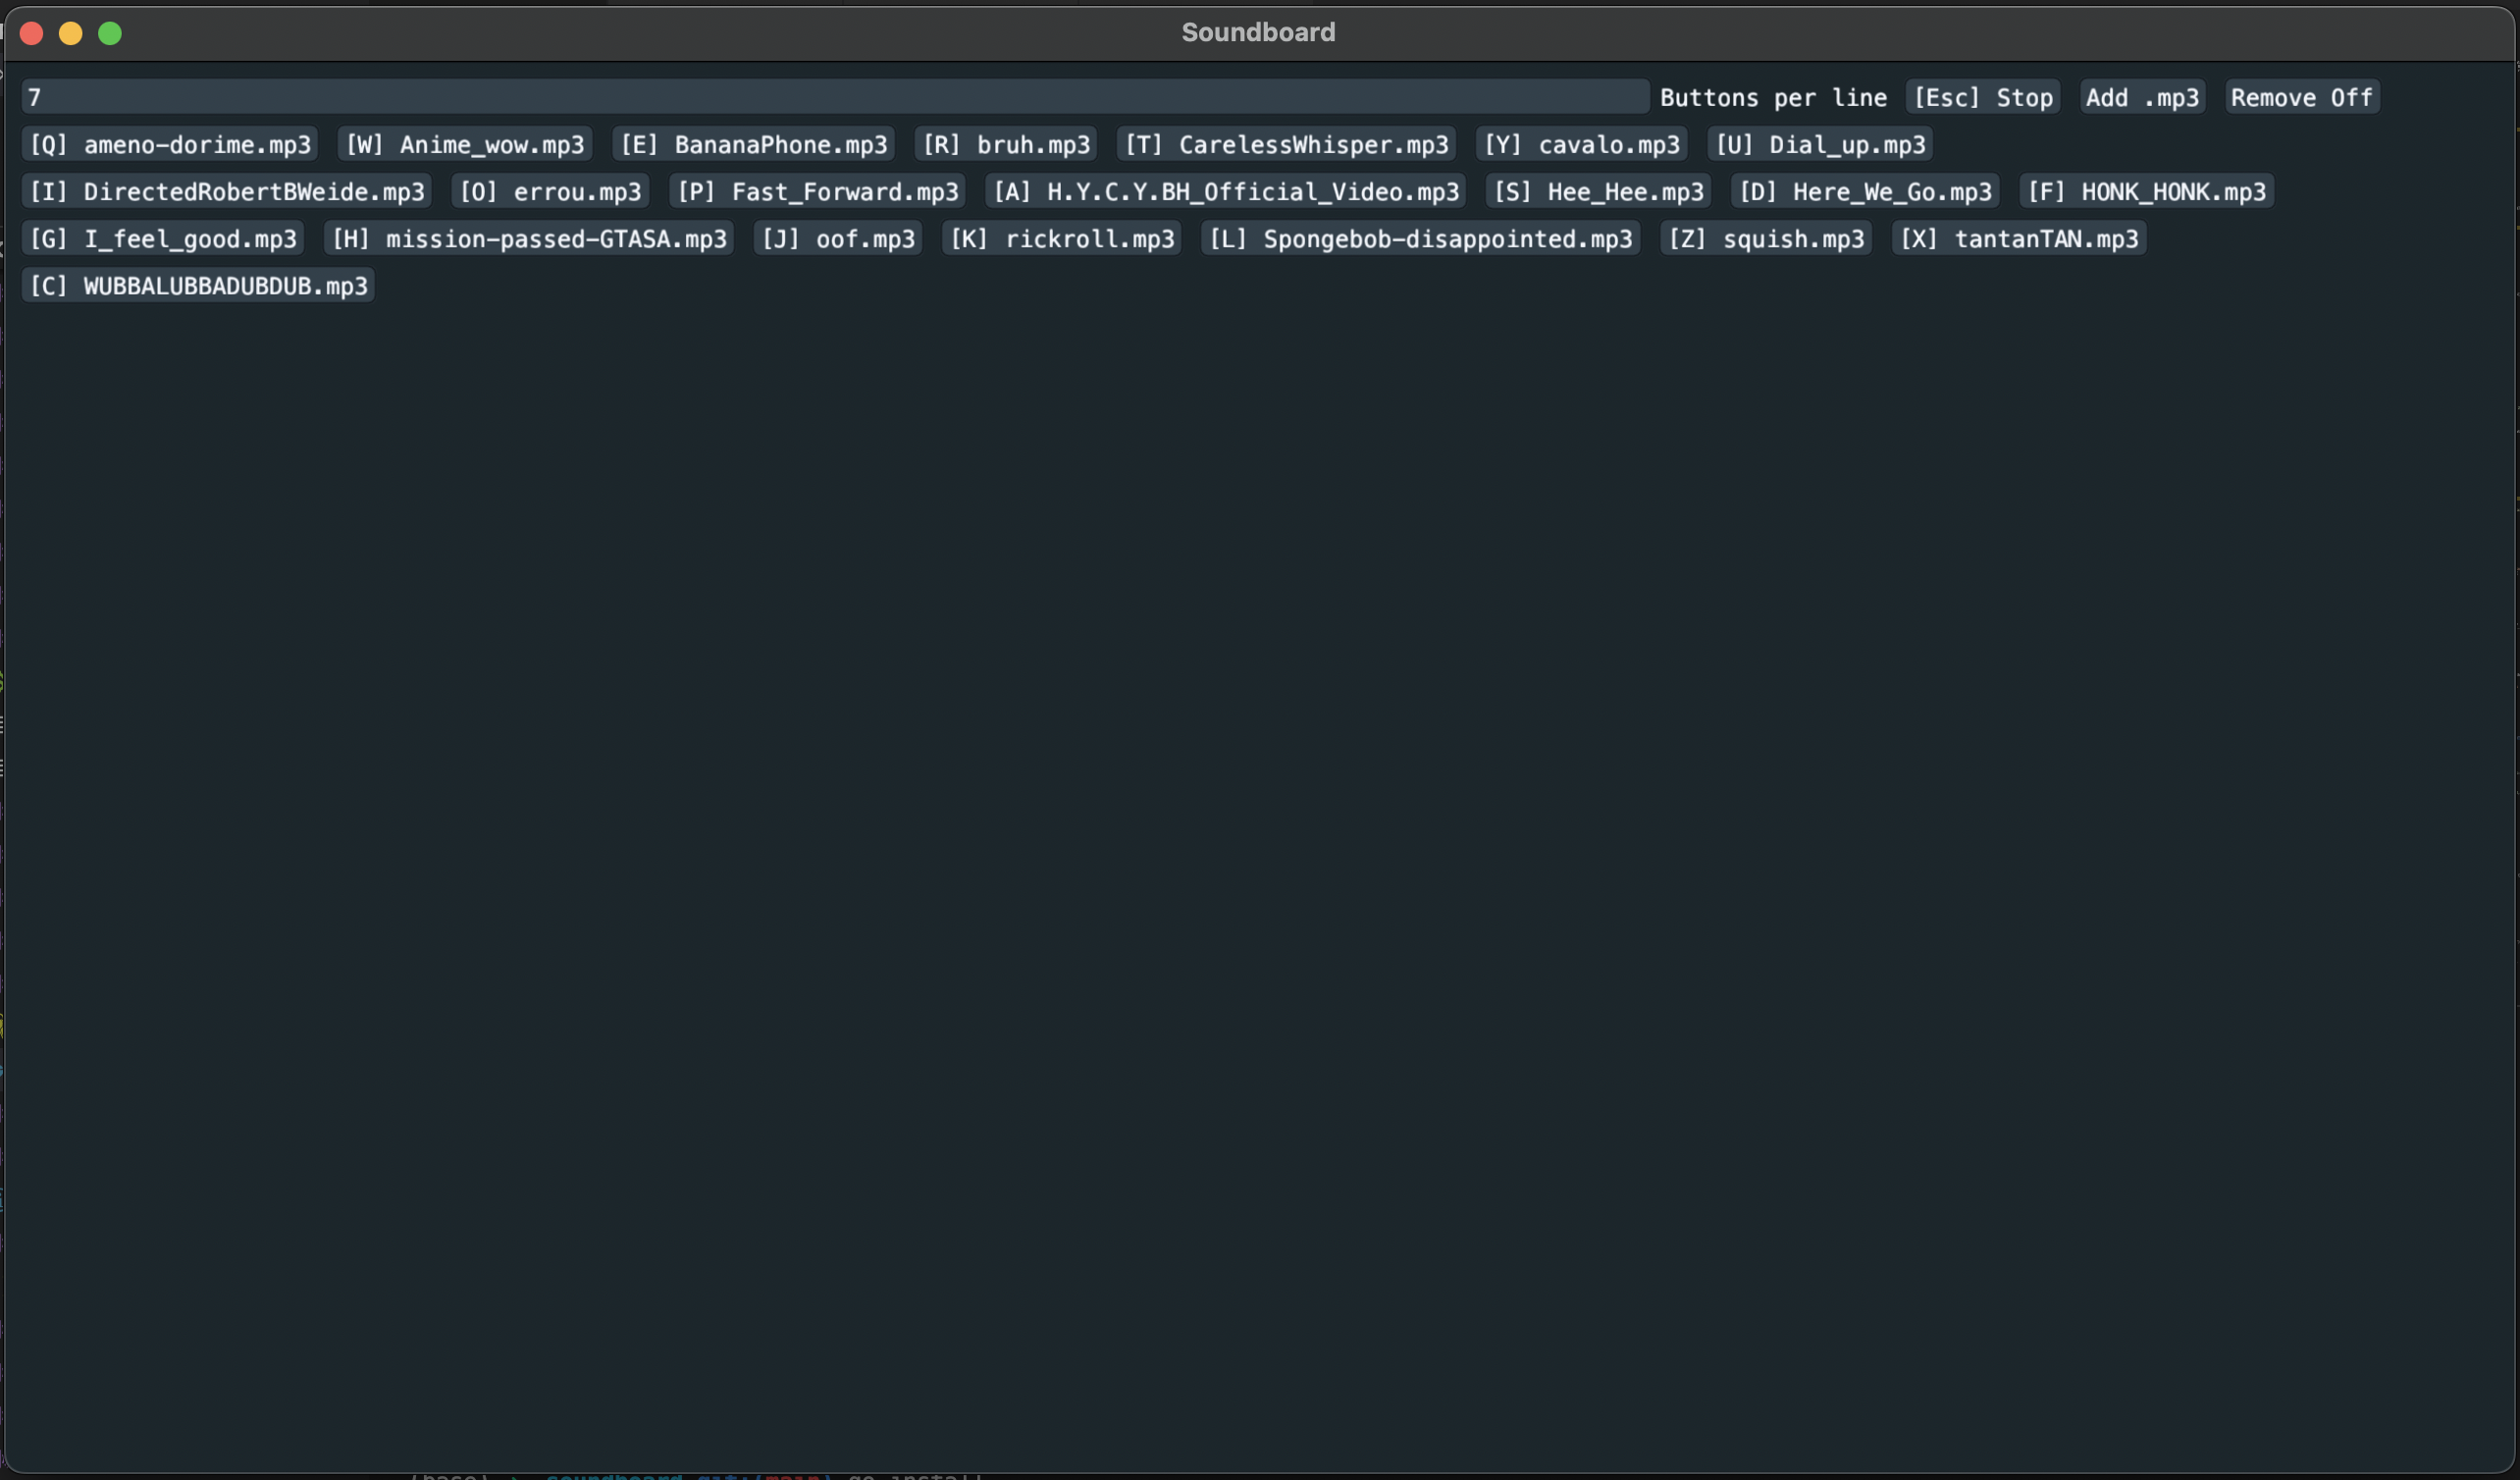Play mission-passed-GTASA.mp3 sound
The width and height of the screenshot is (2520, 1480).
pyautogui.click(x=529, y=238)
